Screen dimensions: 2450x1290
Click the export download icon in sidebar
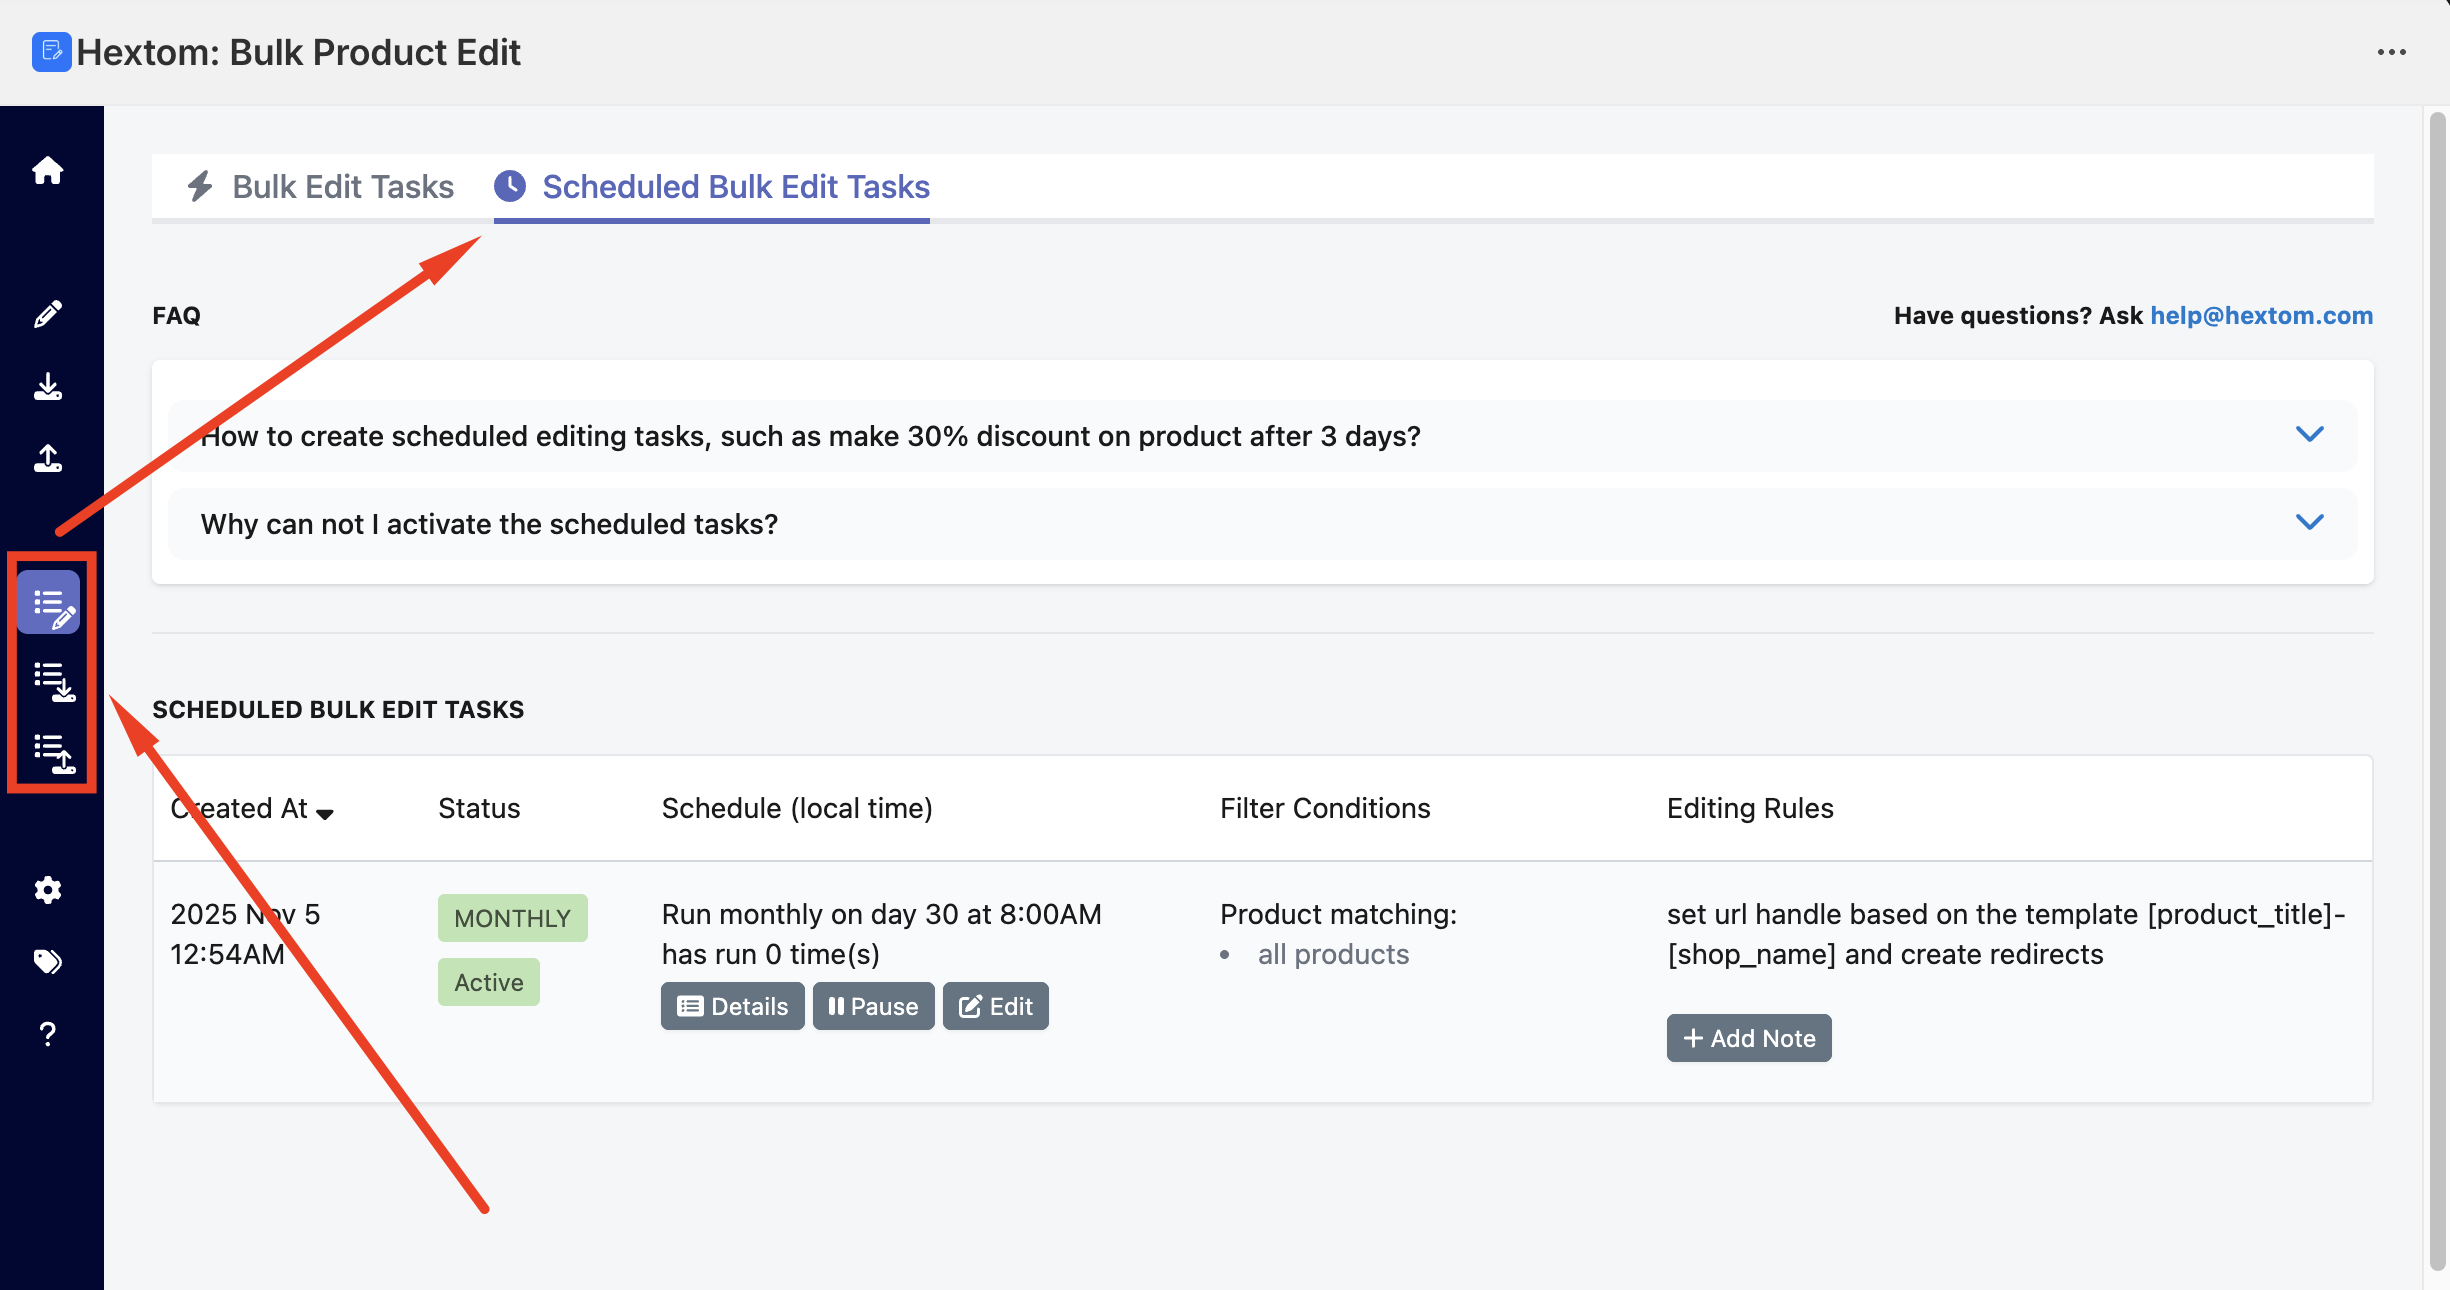coord(47,386)
